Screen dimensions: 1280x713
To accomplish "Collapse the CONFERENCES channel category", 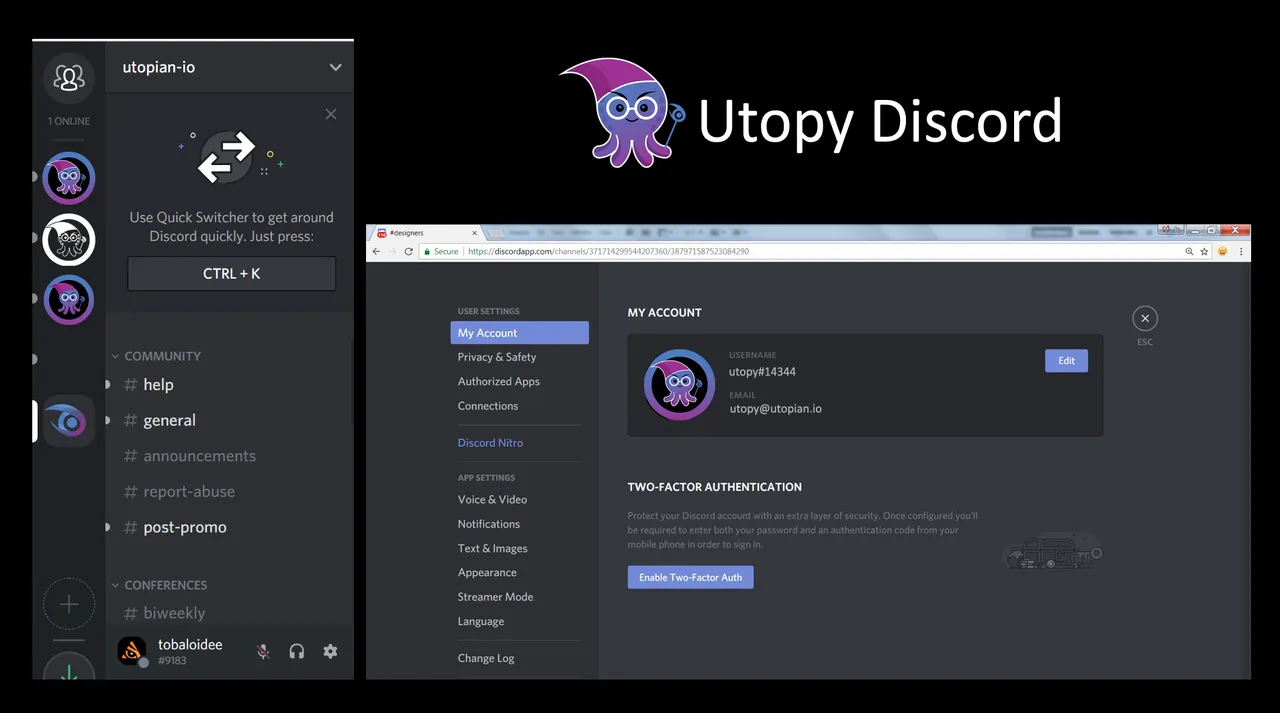I will [160, 585].
